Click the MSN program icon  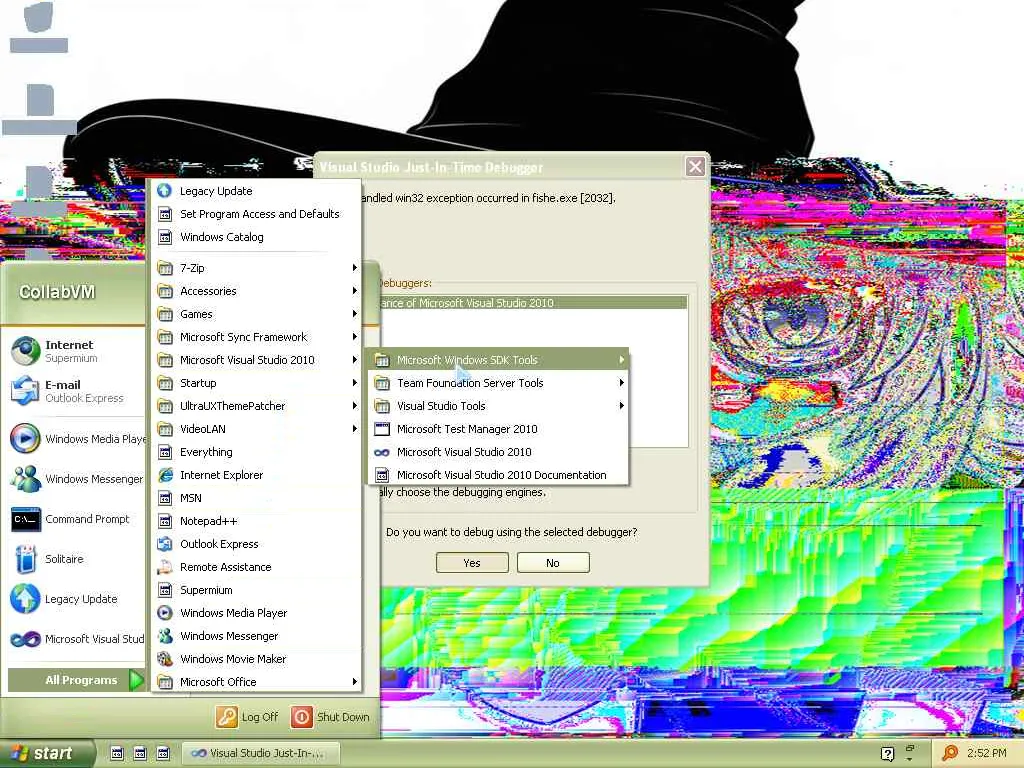[x=165, y=498]
